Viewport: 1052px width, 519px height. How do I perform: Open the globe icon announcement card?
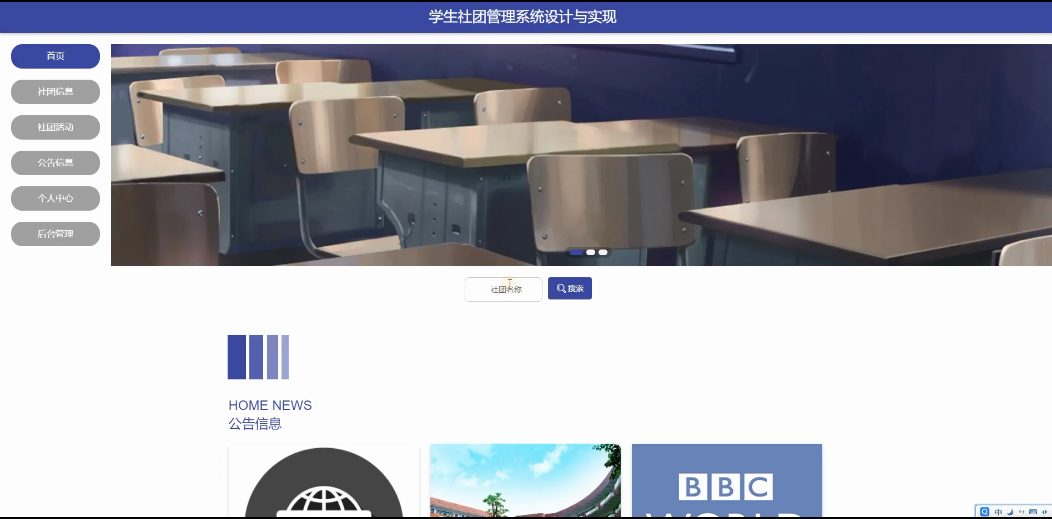click(323, 480)
